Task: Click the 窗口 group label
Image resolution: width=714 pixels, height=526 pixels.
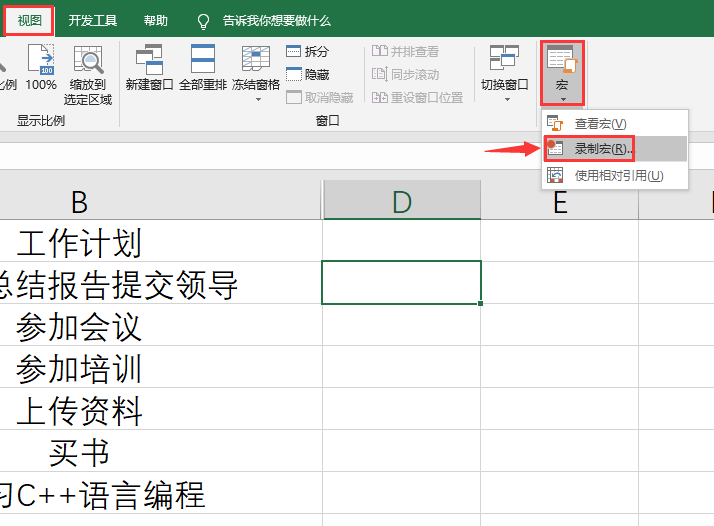Action: [328, 121]
